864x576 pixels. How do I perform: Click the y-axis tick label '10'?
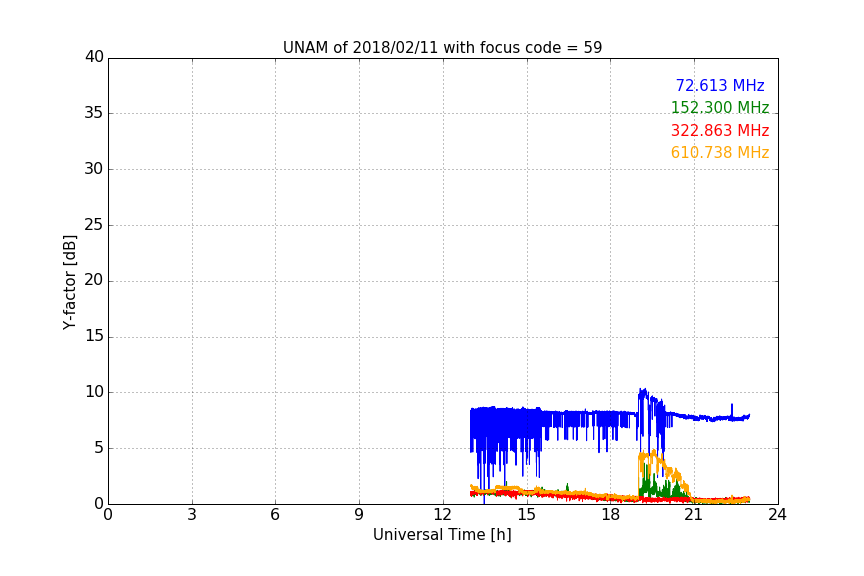pos(94,392)
